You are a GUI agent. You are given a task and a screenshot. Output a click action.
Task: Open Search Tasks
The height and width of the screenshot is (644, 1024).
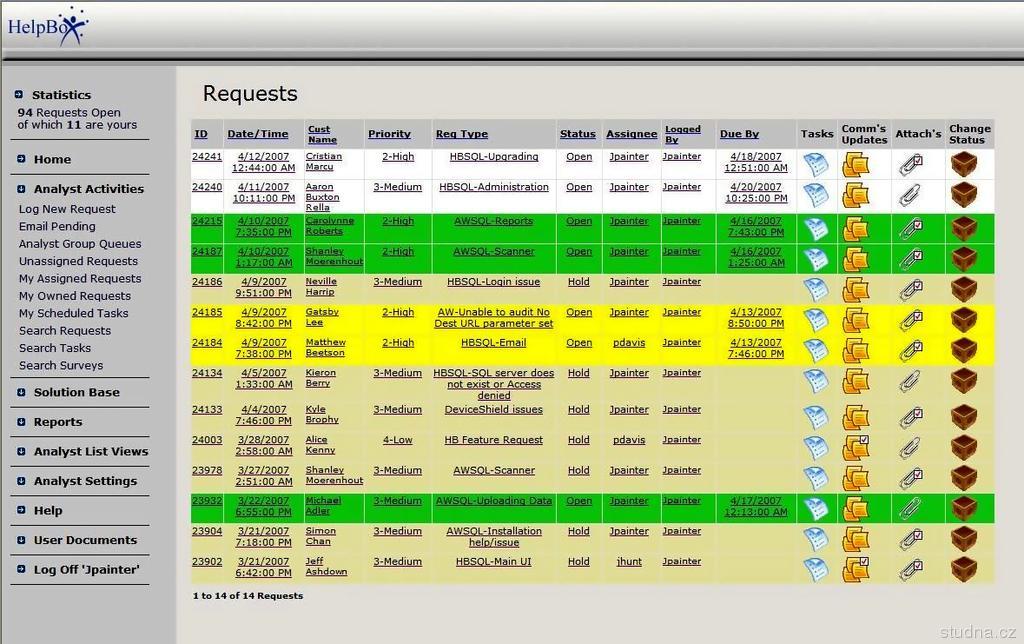pyautogui.click(x=55, y=348)
